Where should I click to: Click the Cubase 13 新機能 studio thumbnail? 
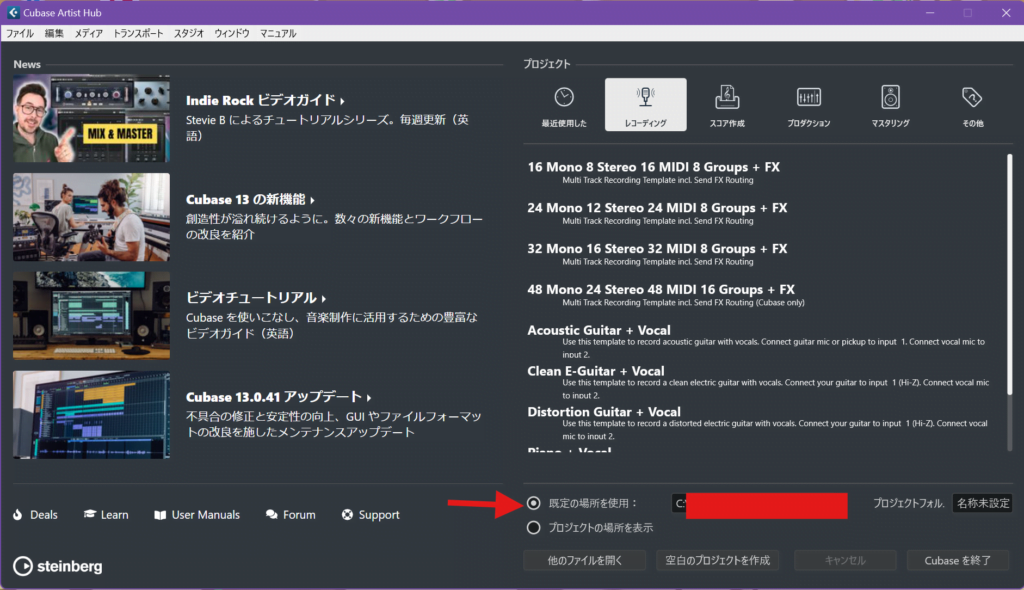tap(91, 217)
